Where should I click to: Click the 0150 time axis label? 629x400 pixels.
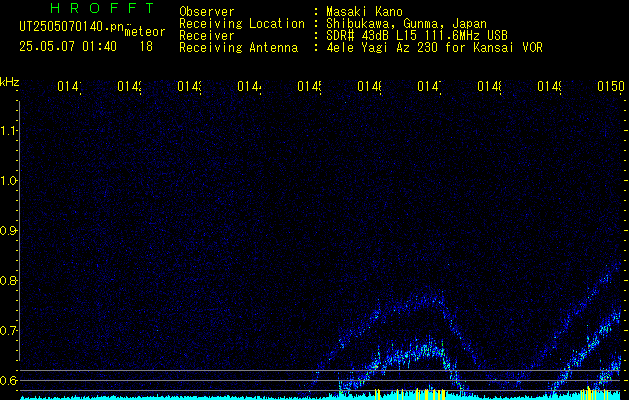coord(611,86)
